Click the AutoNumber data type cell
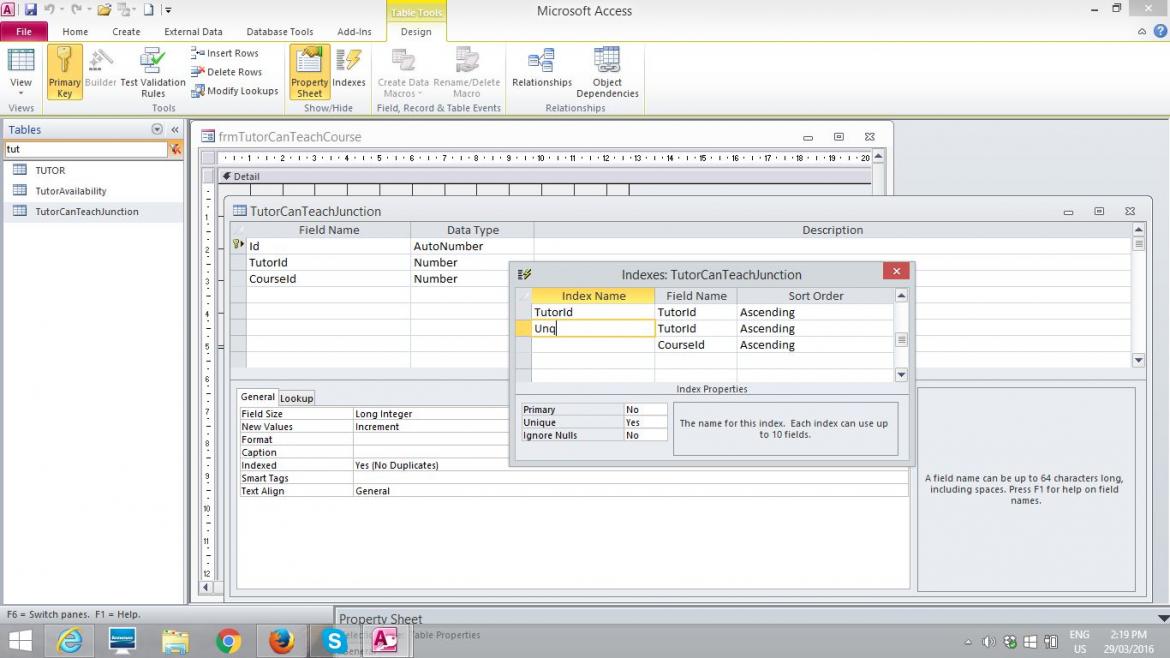 [x=472, y=246]
